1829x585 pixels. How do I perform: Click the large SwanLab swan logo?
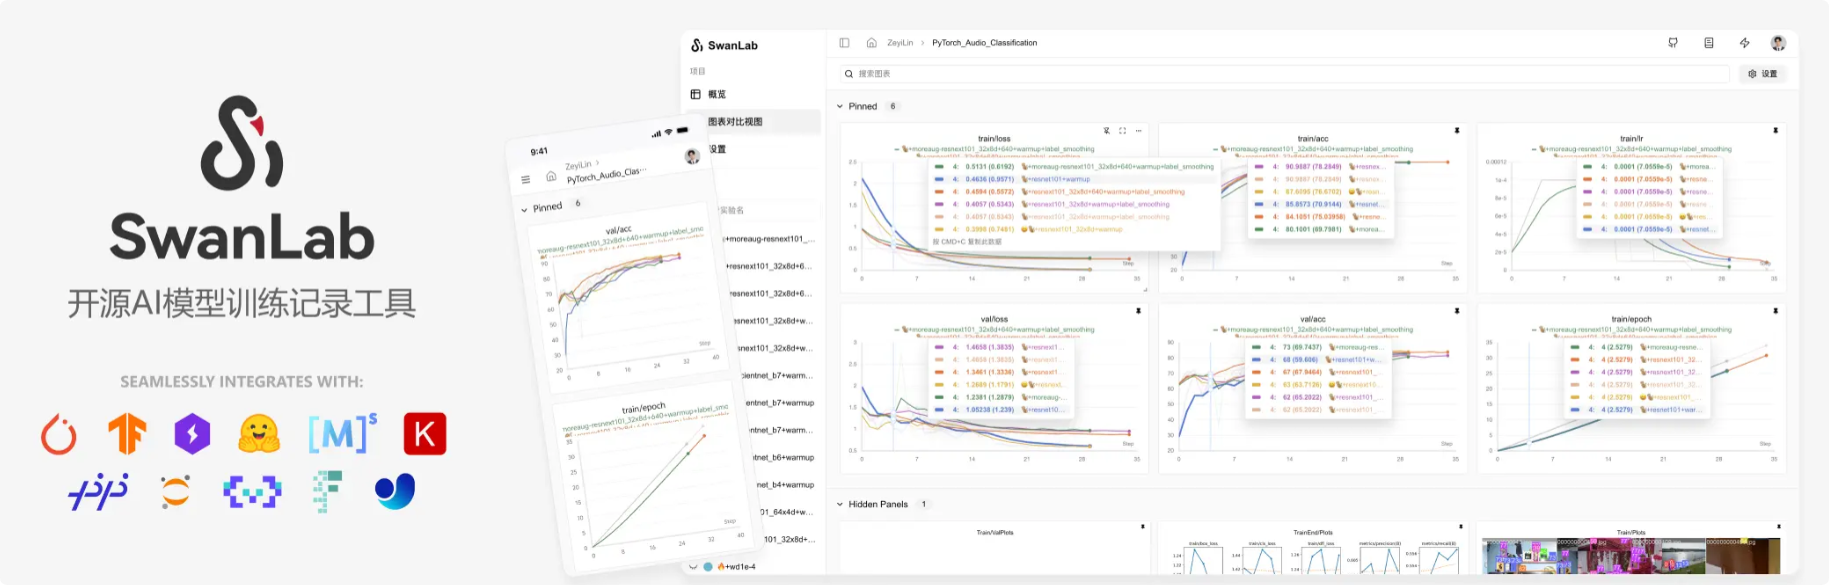[x=242, y=142]
